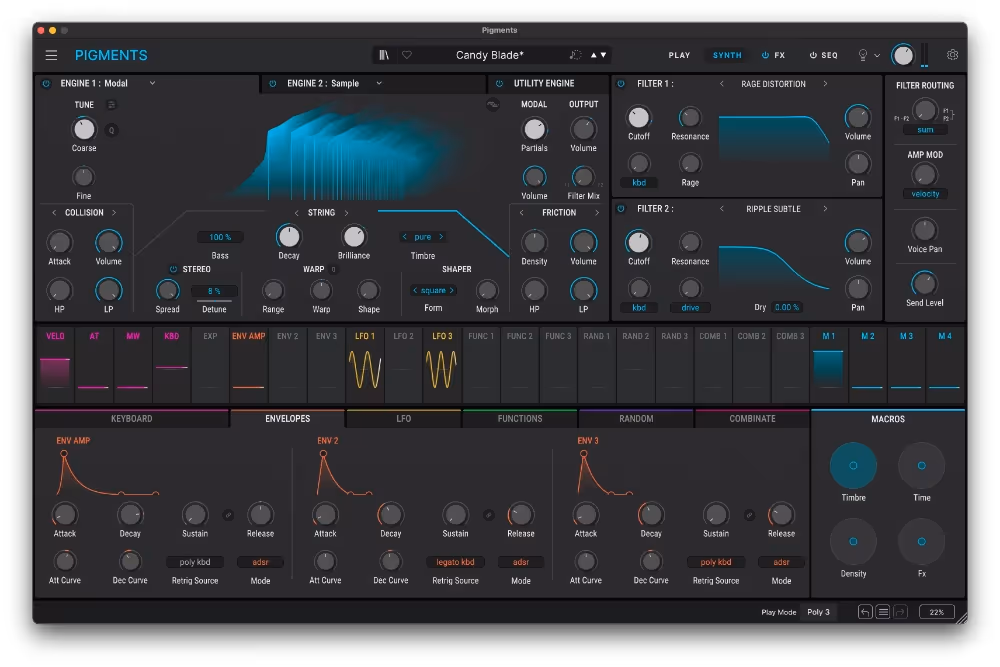Open settings gear icon
The image size is (1000, 667).
click(952, 55)
